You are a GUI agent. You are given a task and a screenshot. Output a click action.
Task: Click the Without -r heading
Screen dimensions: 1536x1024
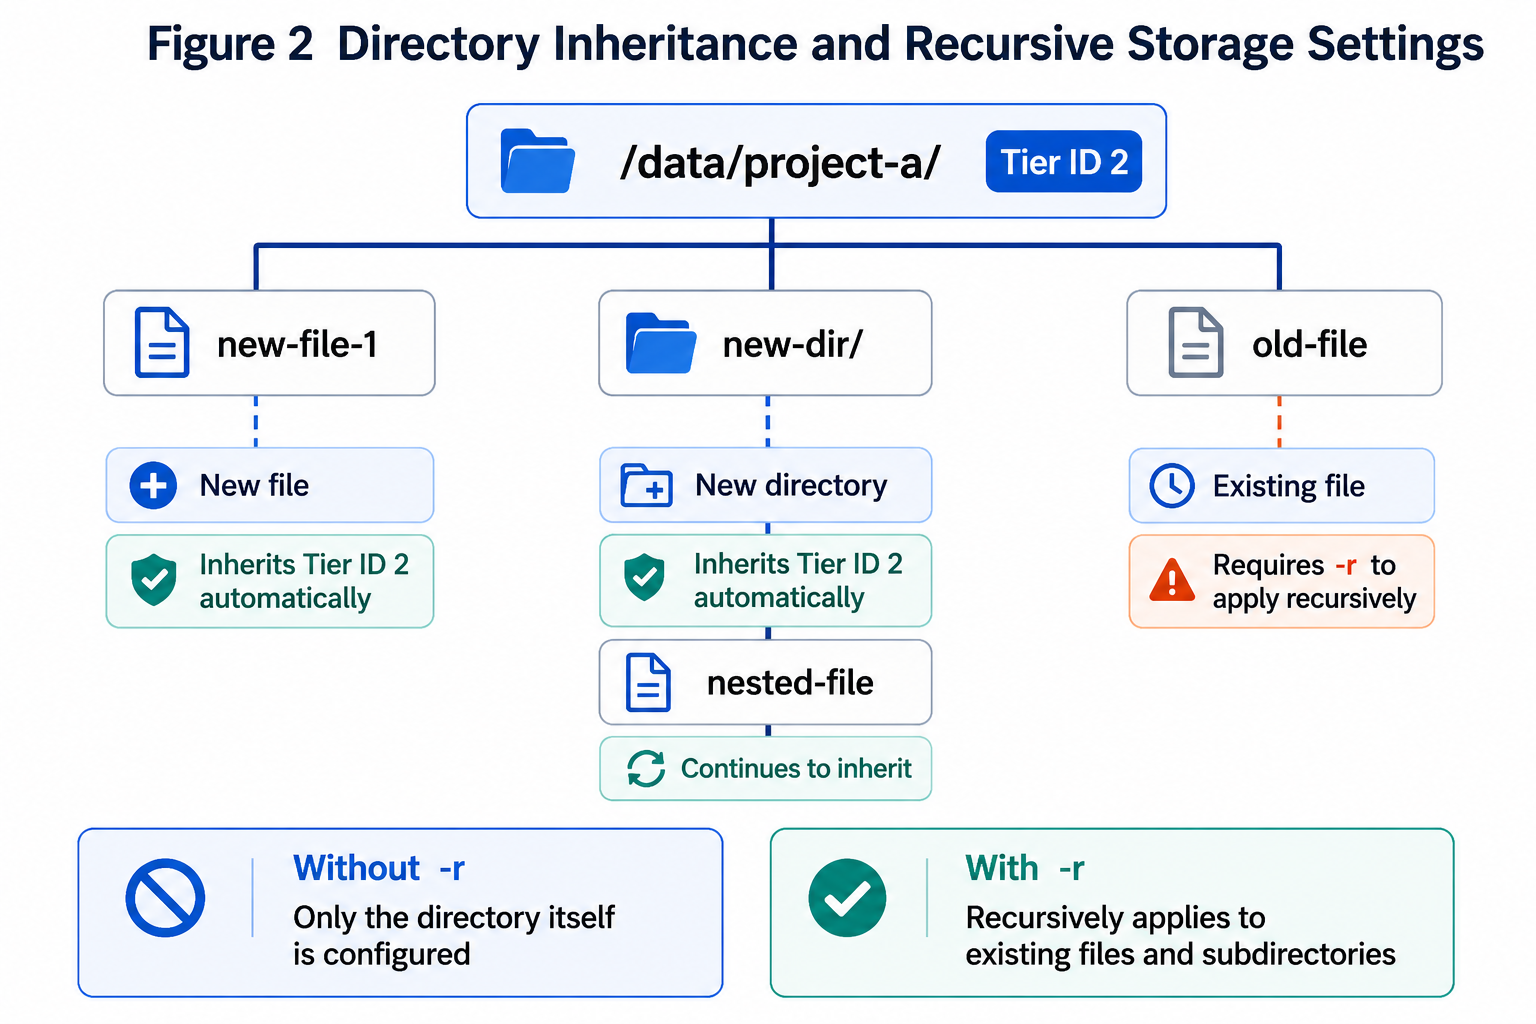pos(379,868)
